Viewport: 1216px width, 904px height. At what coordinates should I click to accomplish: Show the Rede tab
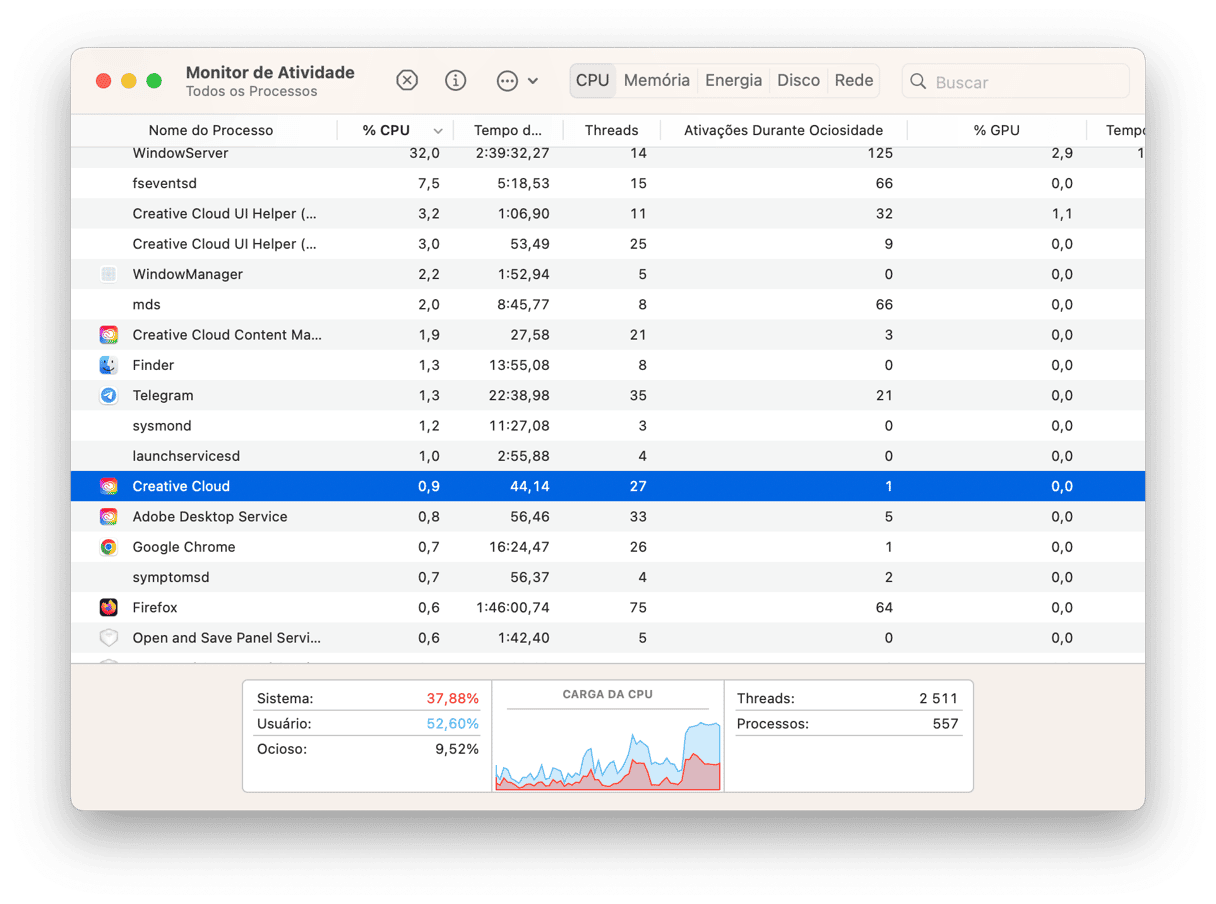854,81
